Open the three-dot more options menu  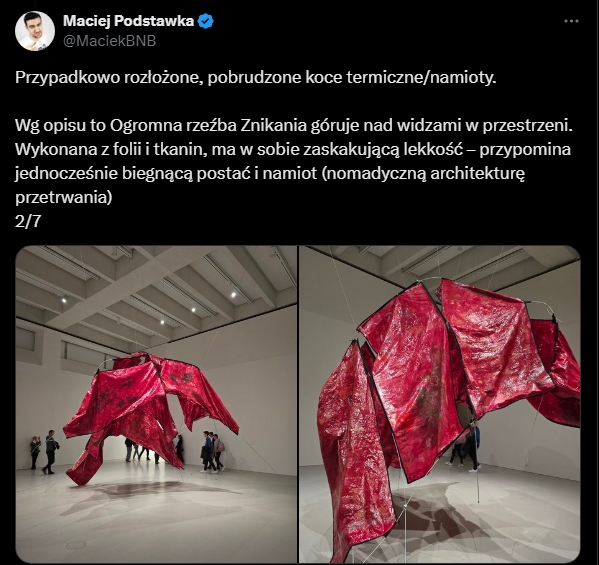(571, 21)
